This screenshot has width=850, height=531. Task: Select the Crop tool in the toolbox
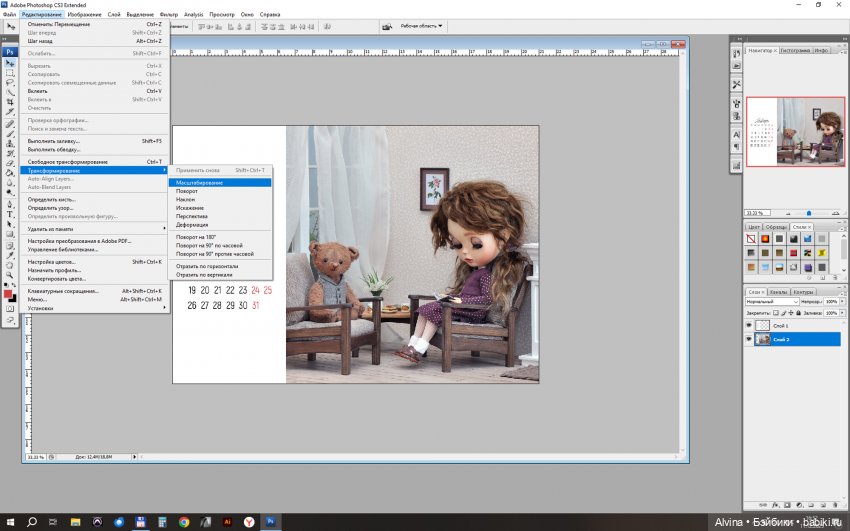pyautogui.click(x=10, y=103)
